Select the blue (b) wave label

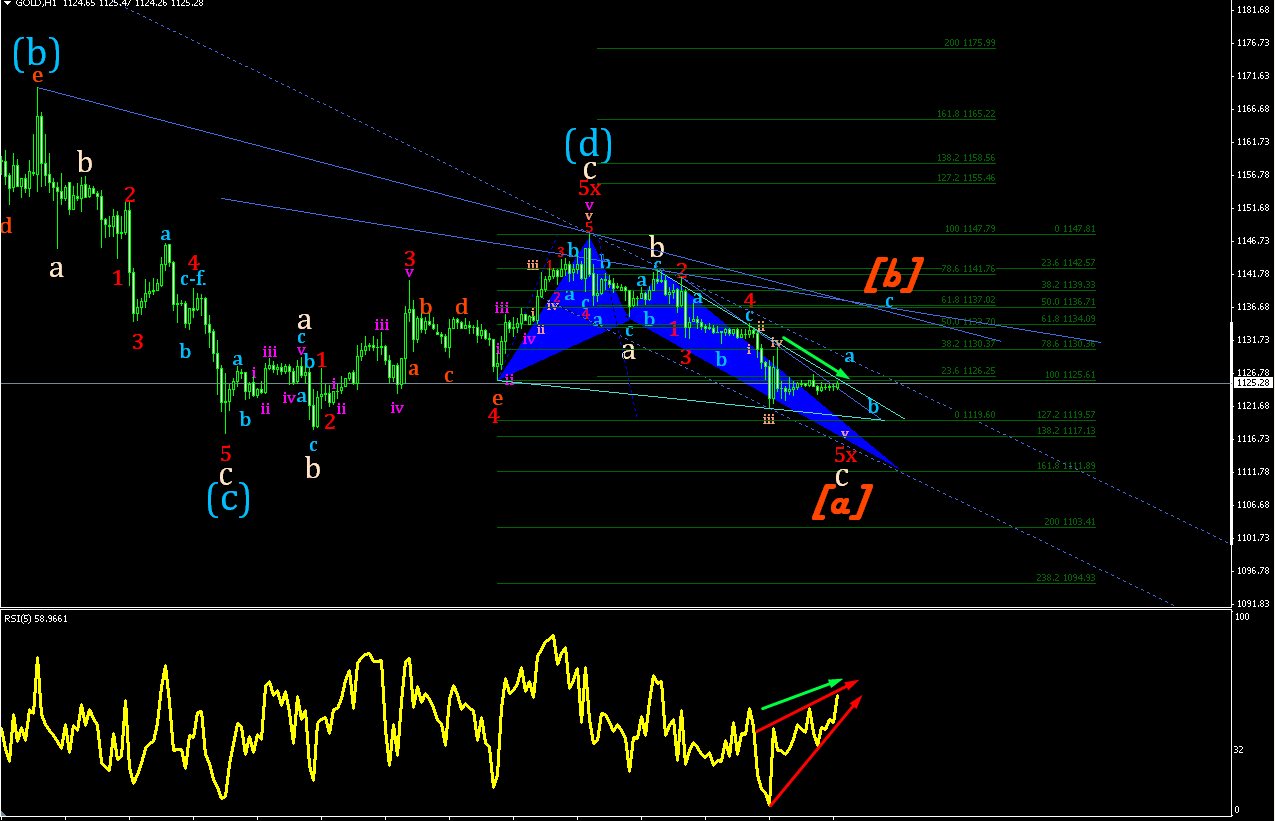(x=37, y=52)
